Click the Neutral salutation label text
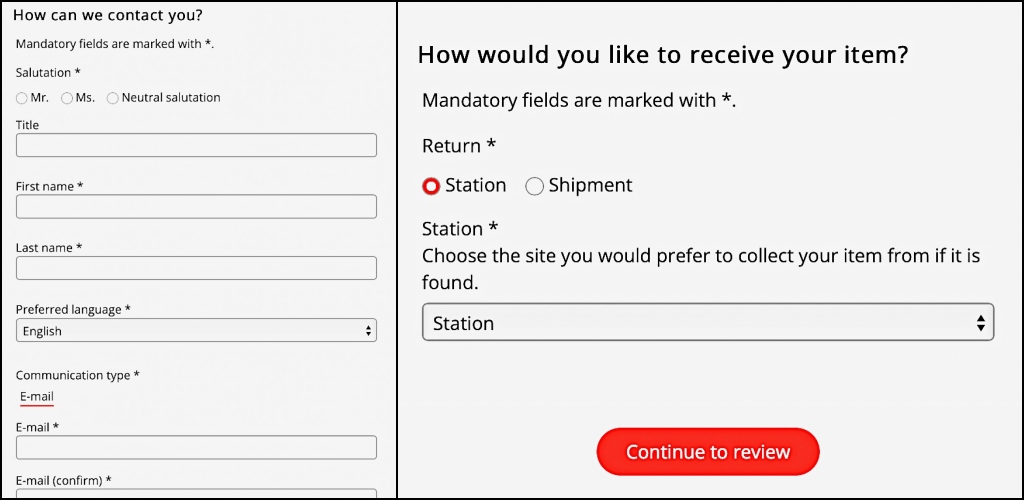The image size is (1024, 500). click(x=171, y=98)
